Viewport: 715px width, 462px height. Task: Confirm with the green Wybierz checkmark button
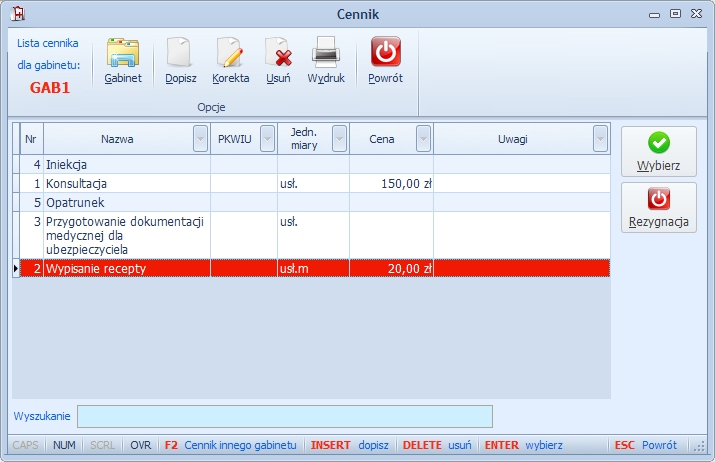tap(659, 151)
